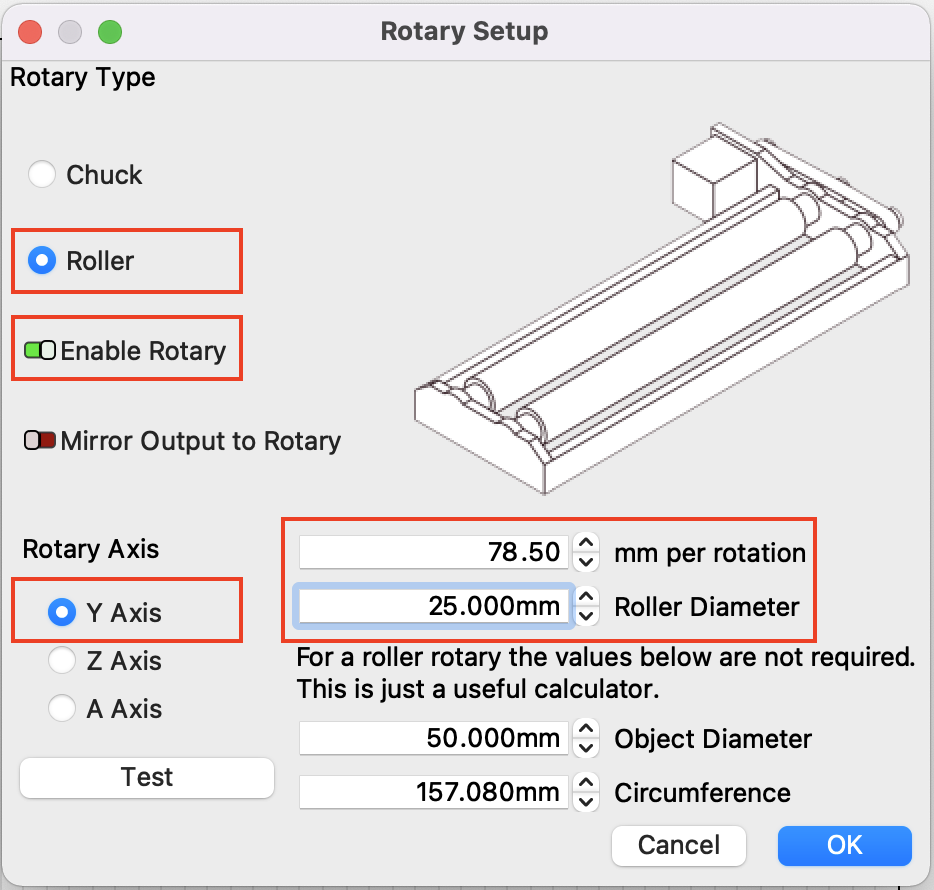The image size is (934, 890).
Task: Click the Roller Diameter input field
Action: click(434, 606)
